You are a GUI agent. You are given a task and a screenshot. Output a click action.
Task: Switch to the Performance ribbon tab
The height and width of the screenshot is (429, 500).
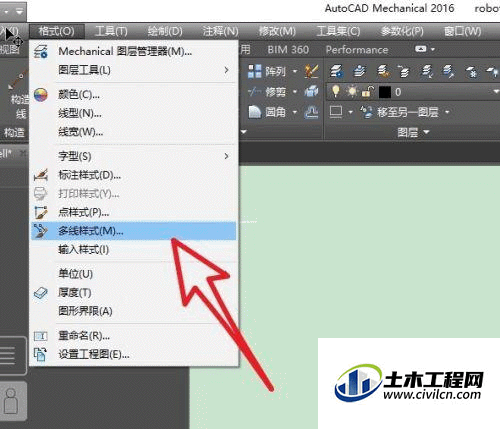coord(357,50)
